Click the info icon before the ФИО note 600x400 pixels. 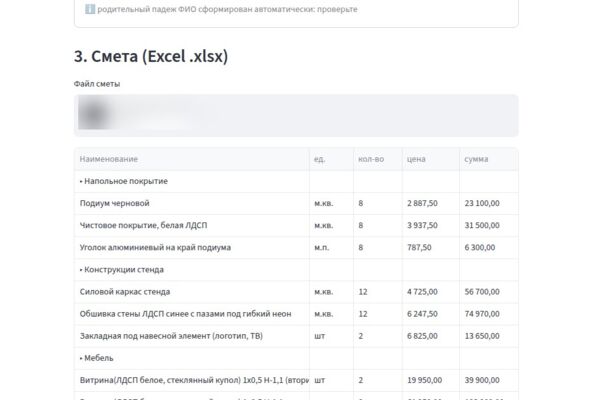tap(90, 9)
